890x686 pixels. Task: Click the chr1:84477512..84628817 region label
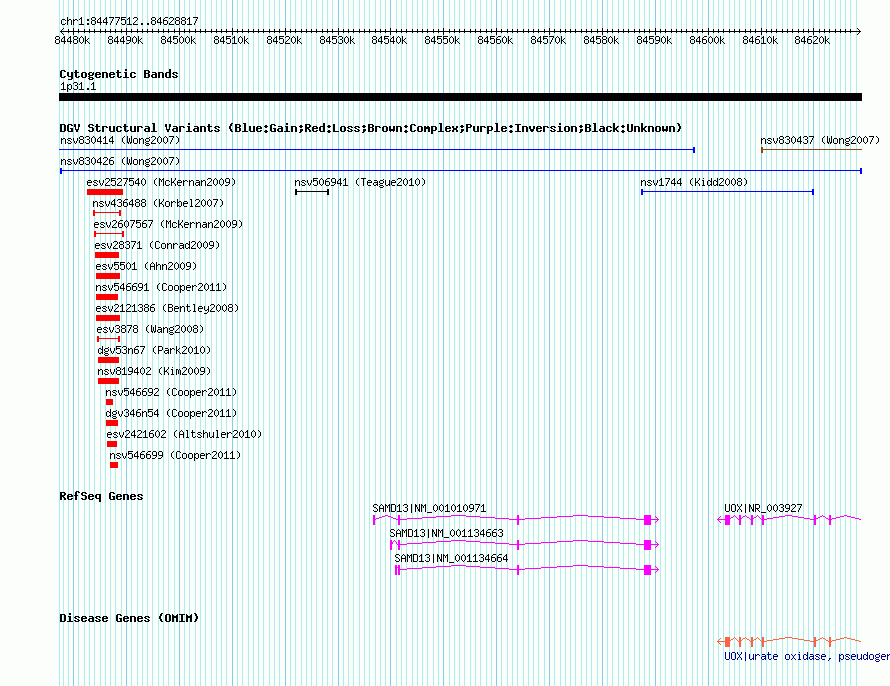click(x=129, y=22)
